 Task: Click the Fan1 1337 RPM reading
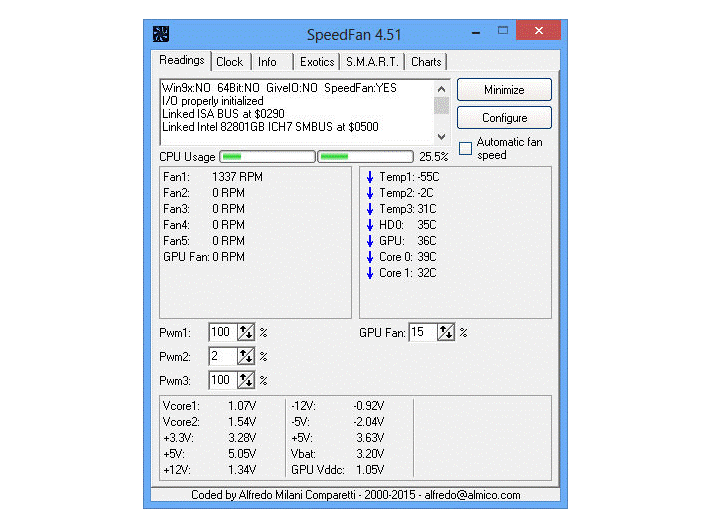pyautogui.click(x=213, y=177)
